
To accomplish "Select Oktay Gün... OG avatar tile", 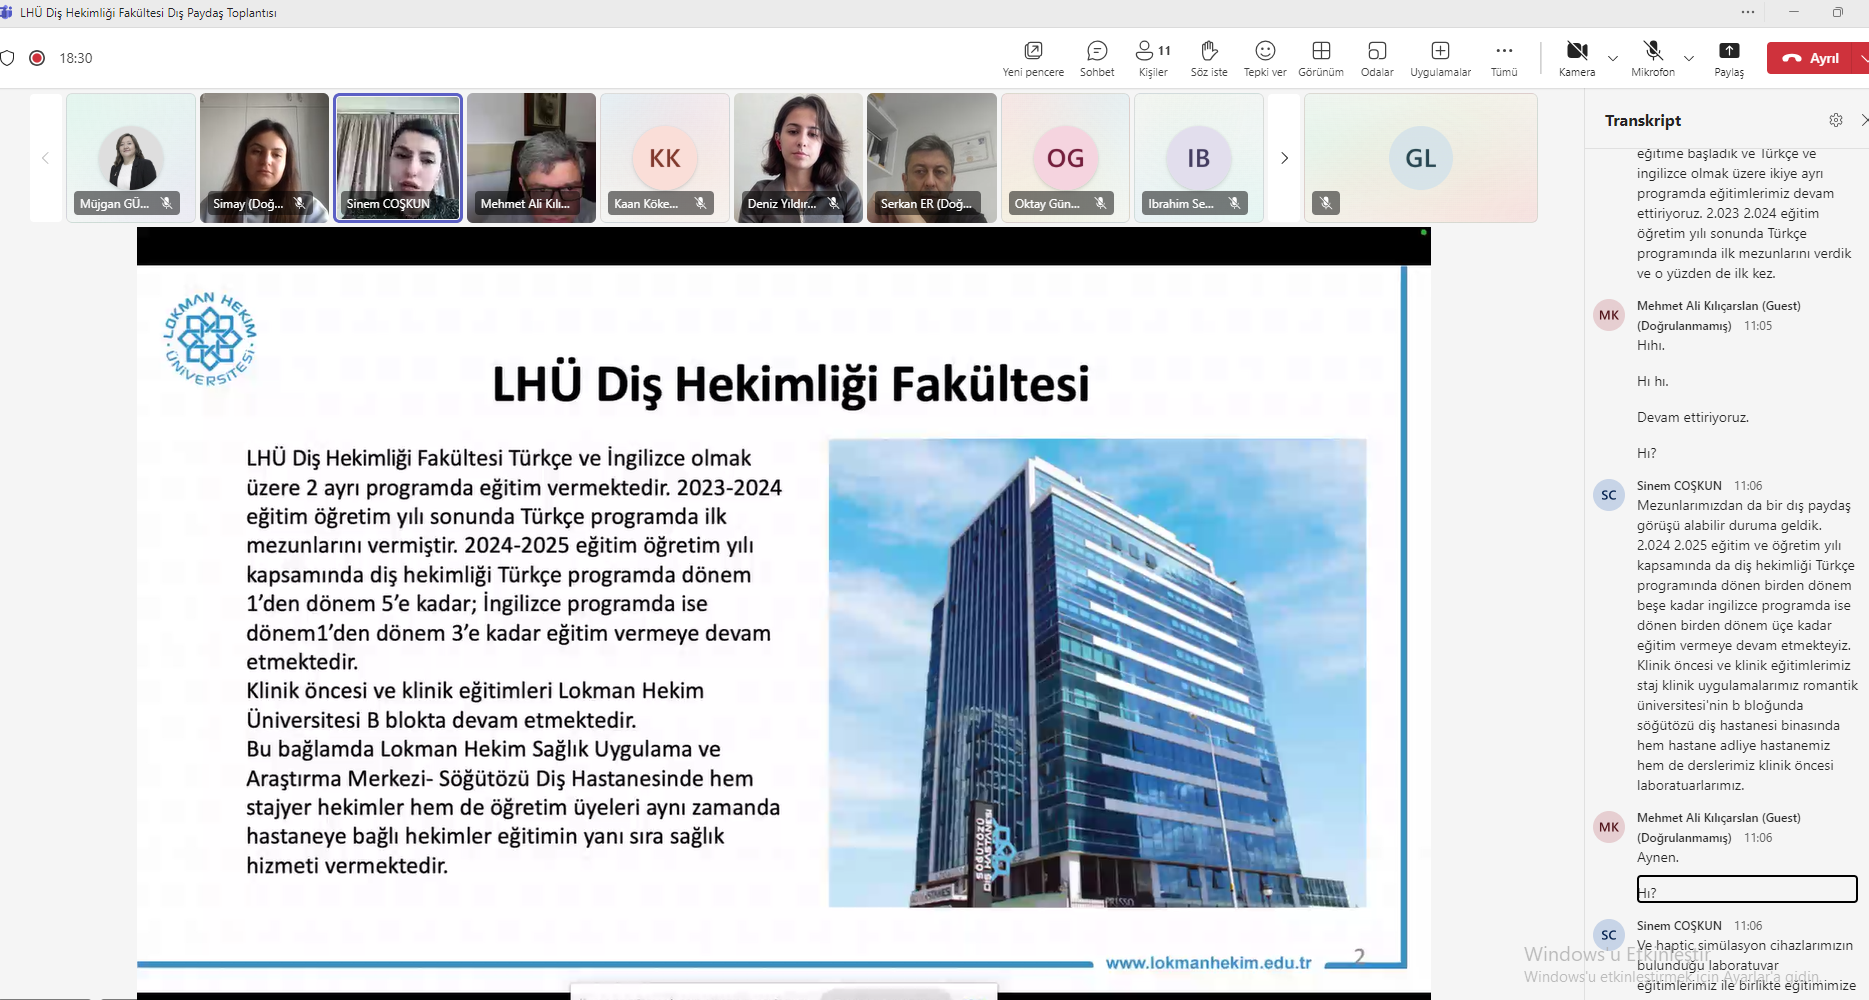I will coord(1065,158).
